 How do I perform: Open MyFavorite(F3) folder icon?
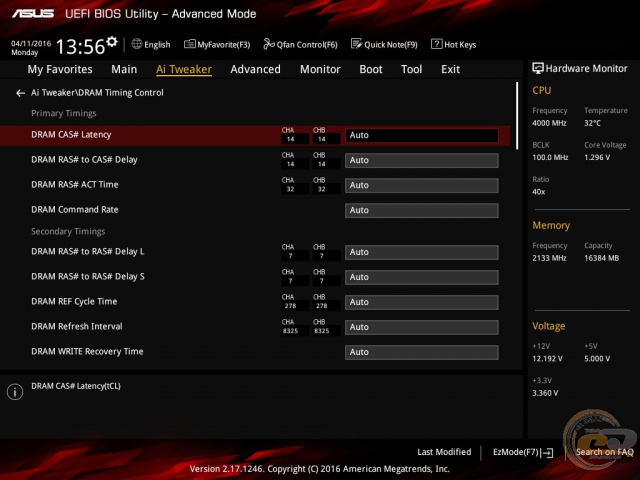(x=190, y=44)
